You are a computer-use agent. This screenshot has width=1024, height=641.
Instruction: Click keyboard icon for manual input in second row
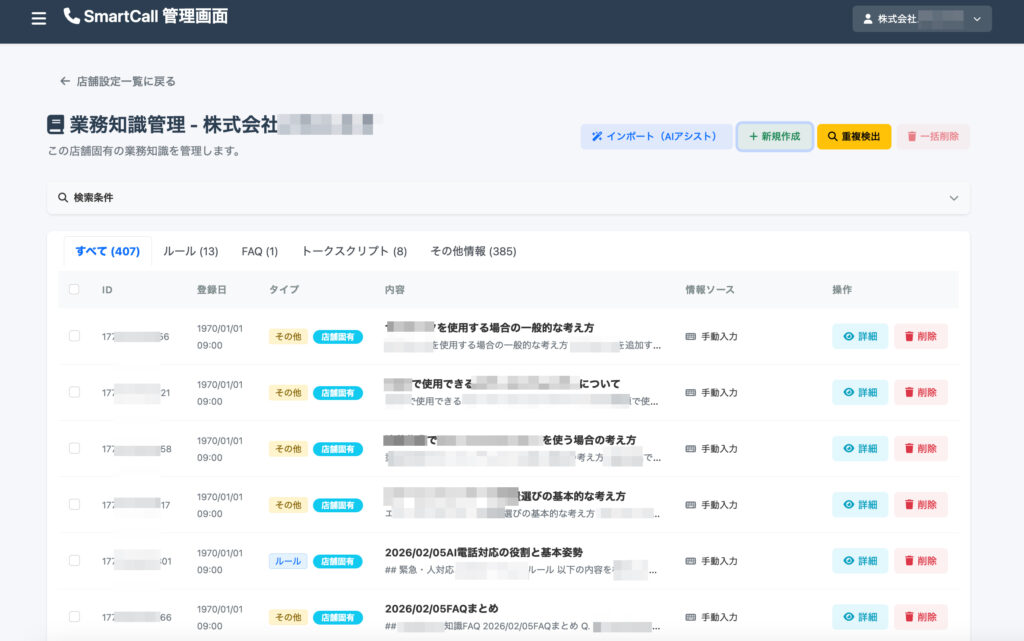(690, 393)
